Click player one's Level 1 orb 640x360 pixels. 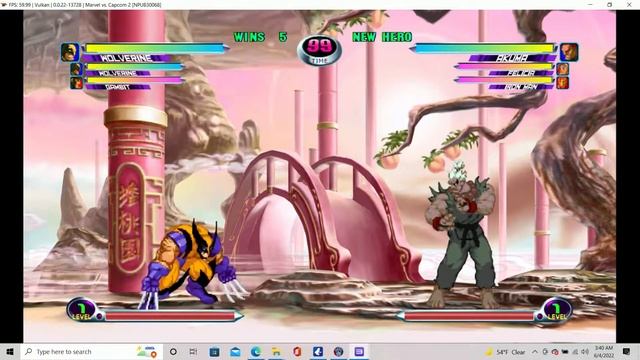point(82,310)
